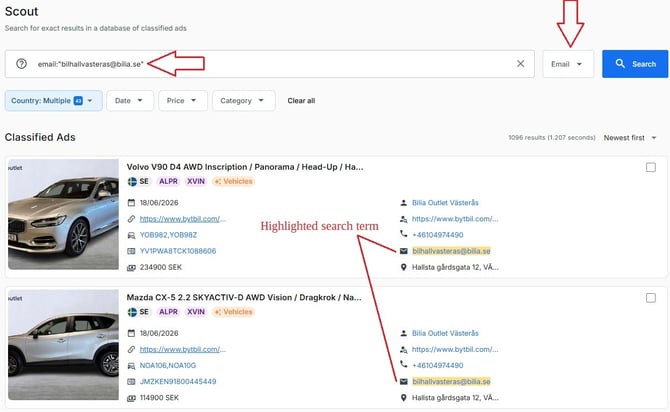Viewport: 670px width, 412px height.
Task: Open the Newest first sort dropdown
Action: 630,138
